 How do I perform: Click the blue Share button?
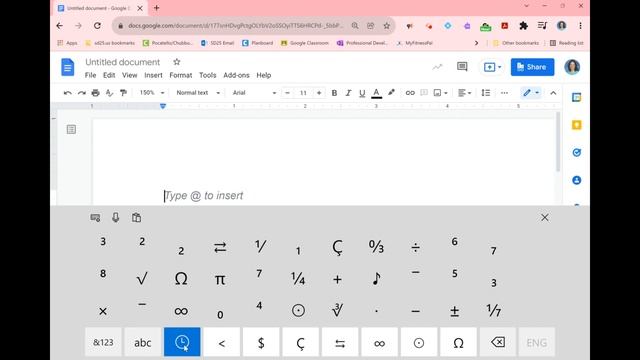tap(532, 67)
